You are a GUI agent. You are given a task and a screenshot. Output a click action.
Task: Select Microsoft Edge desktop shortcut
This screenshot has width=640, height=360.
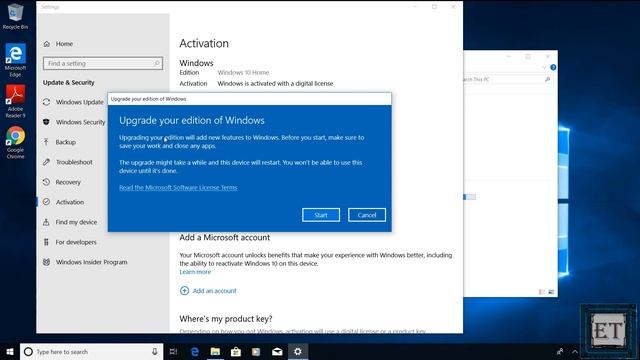tap(15, 60)
